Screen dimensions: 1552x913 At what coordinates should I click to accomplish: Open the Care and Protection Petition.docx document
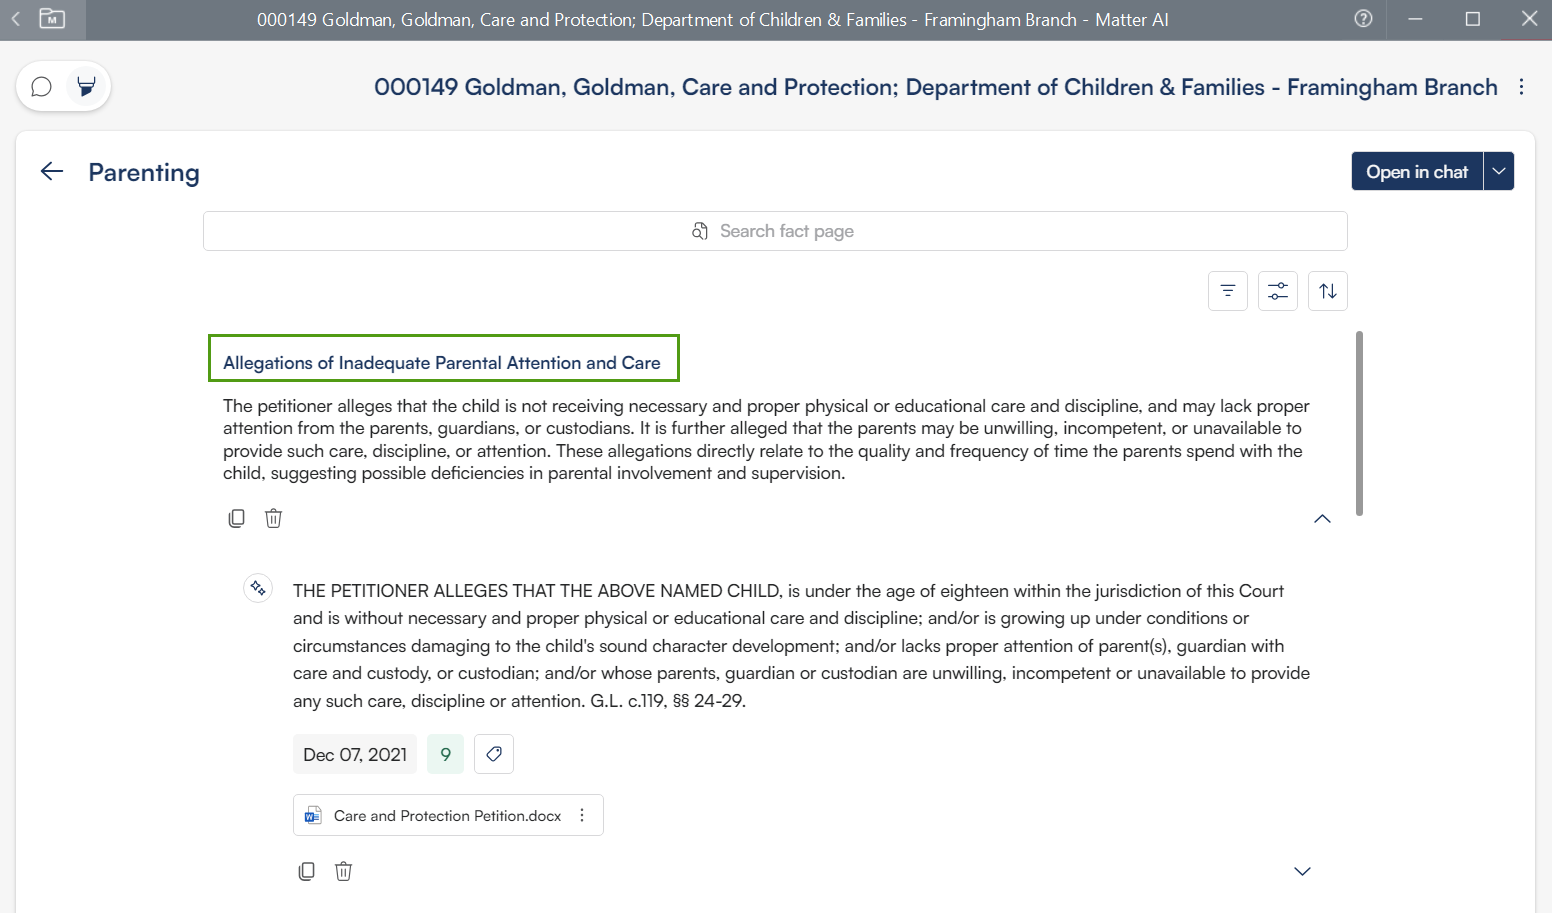(446, 816)
